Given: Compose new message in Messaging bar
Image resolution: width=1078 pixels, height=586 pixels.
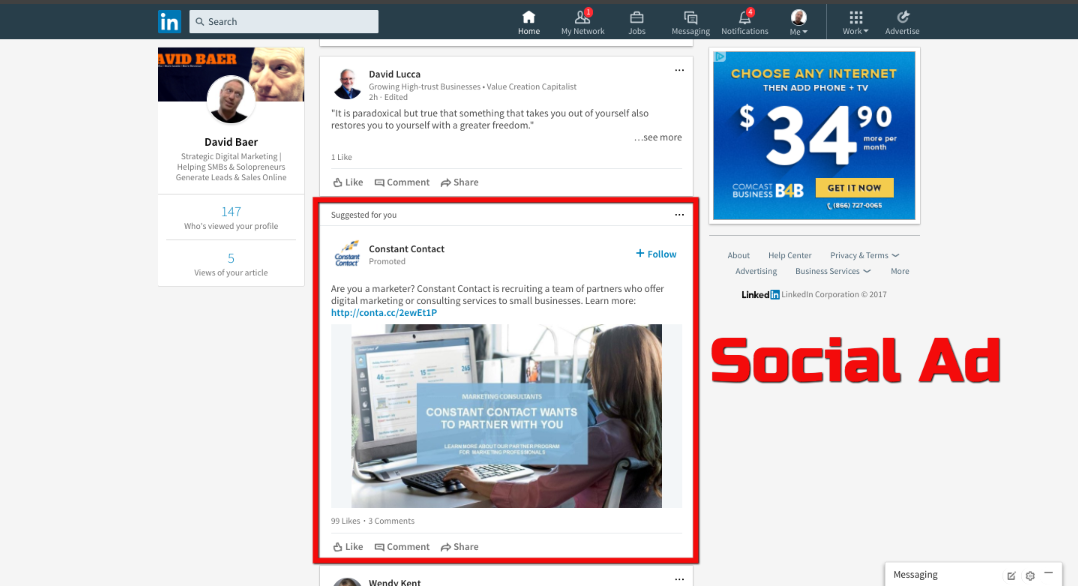Looking at the screenshot, I should click(1011, 575).
